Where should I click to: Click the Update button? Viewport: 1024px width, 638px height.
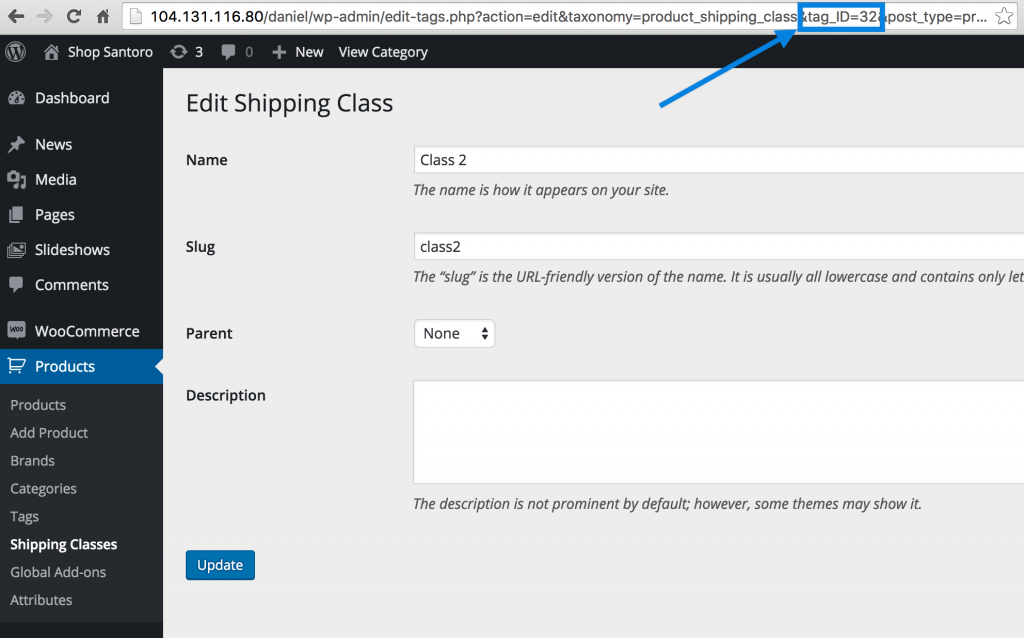pos(220,565)
